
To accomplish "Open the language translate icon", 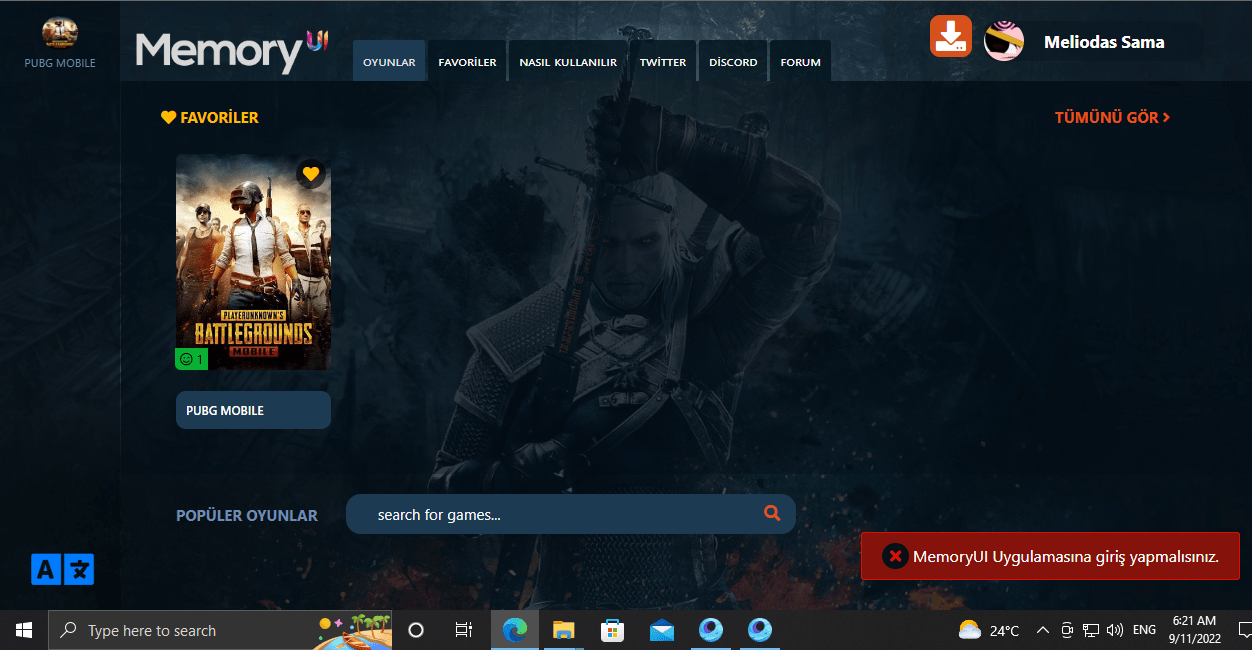I will pyautogui.click(x=62, y=569).
